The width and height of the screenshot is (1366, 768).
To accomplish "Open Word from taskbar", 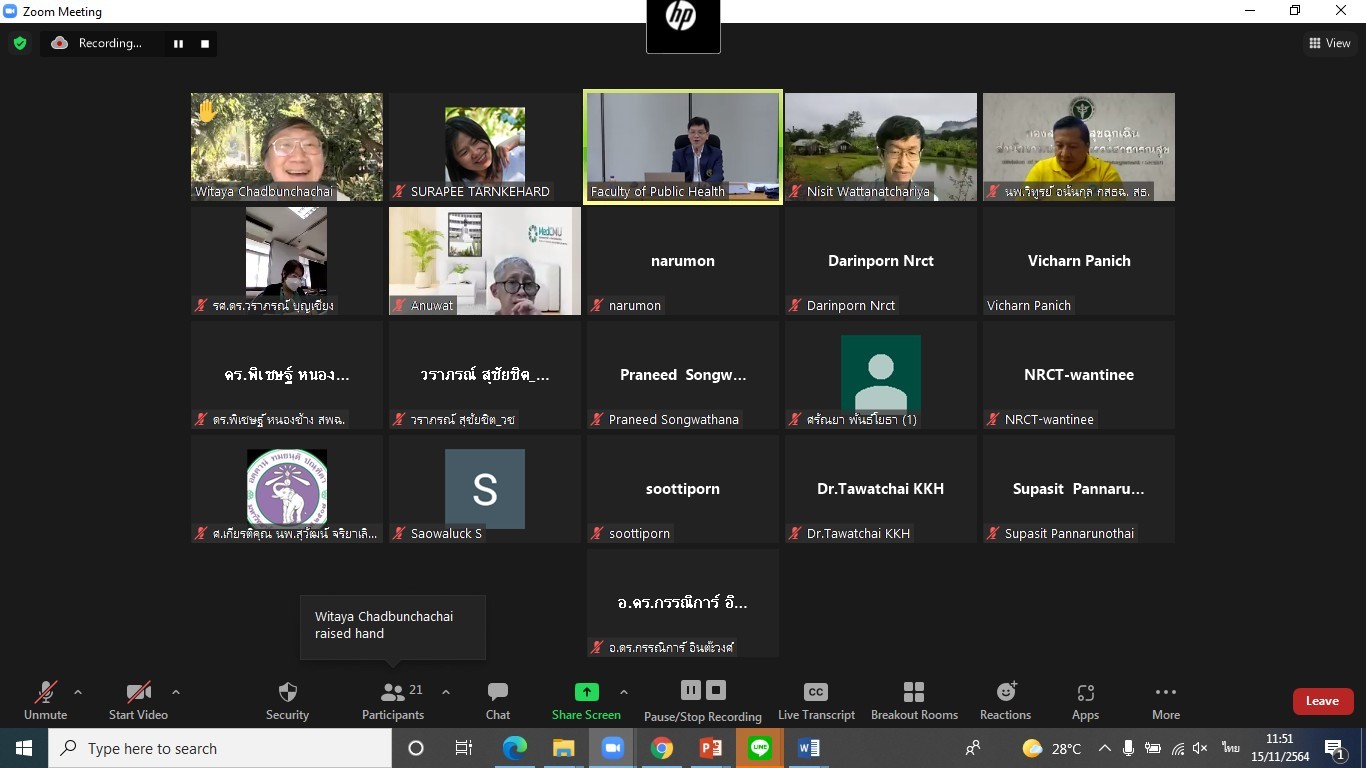I will pos(808,748).
